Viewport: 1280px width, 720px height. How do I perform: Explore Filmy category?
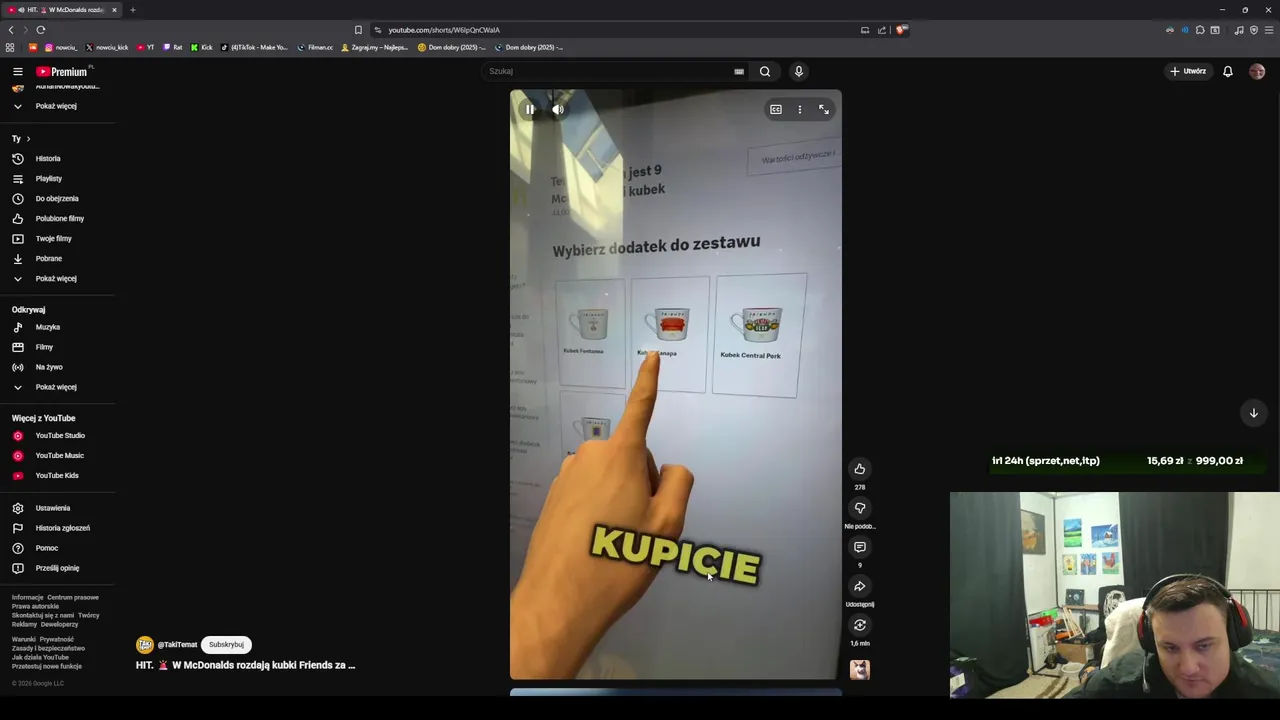click(44, 347)
